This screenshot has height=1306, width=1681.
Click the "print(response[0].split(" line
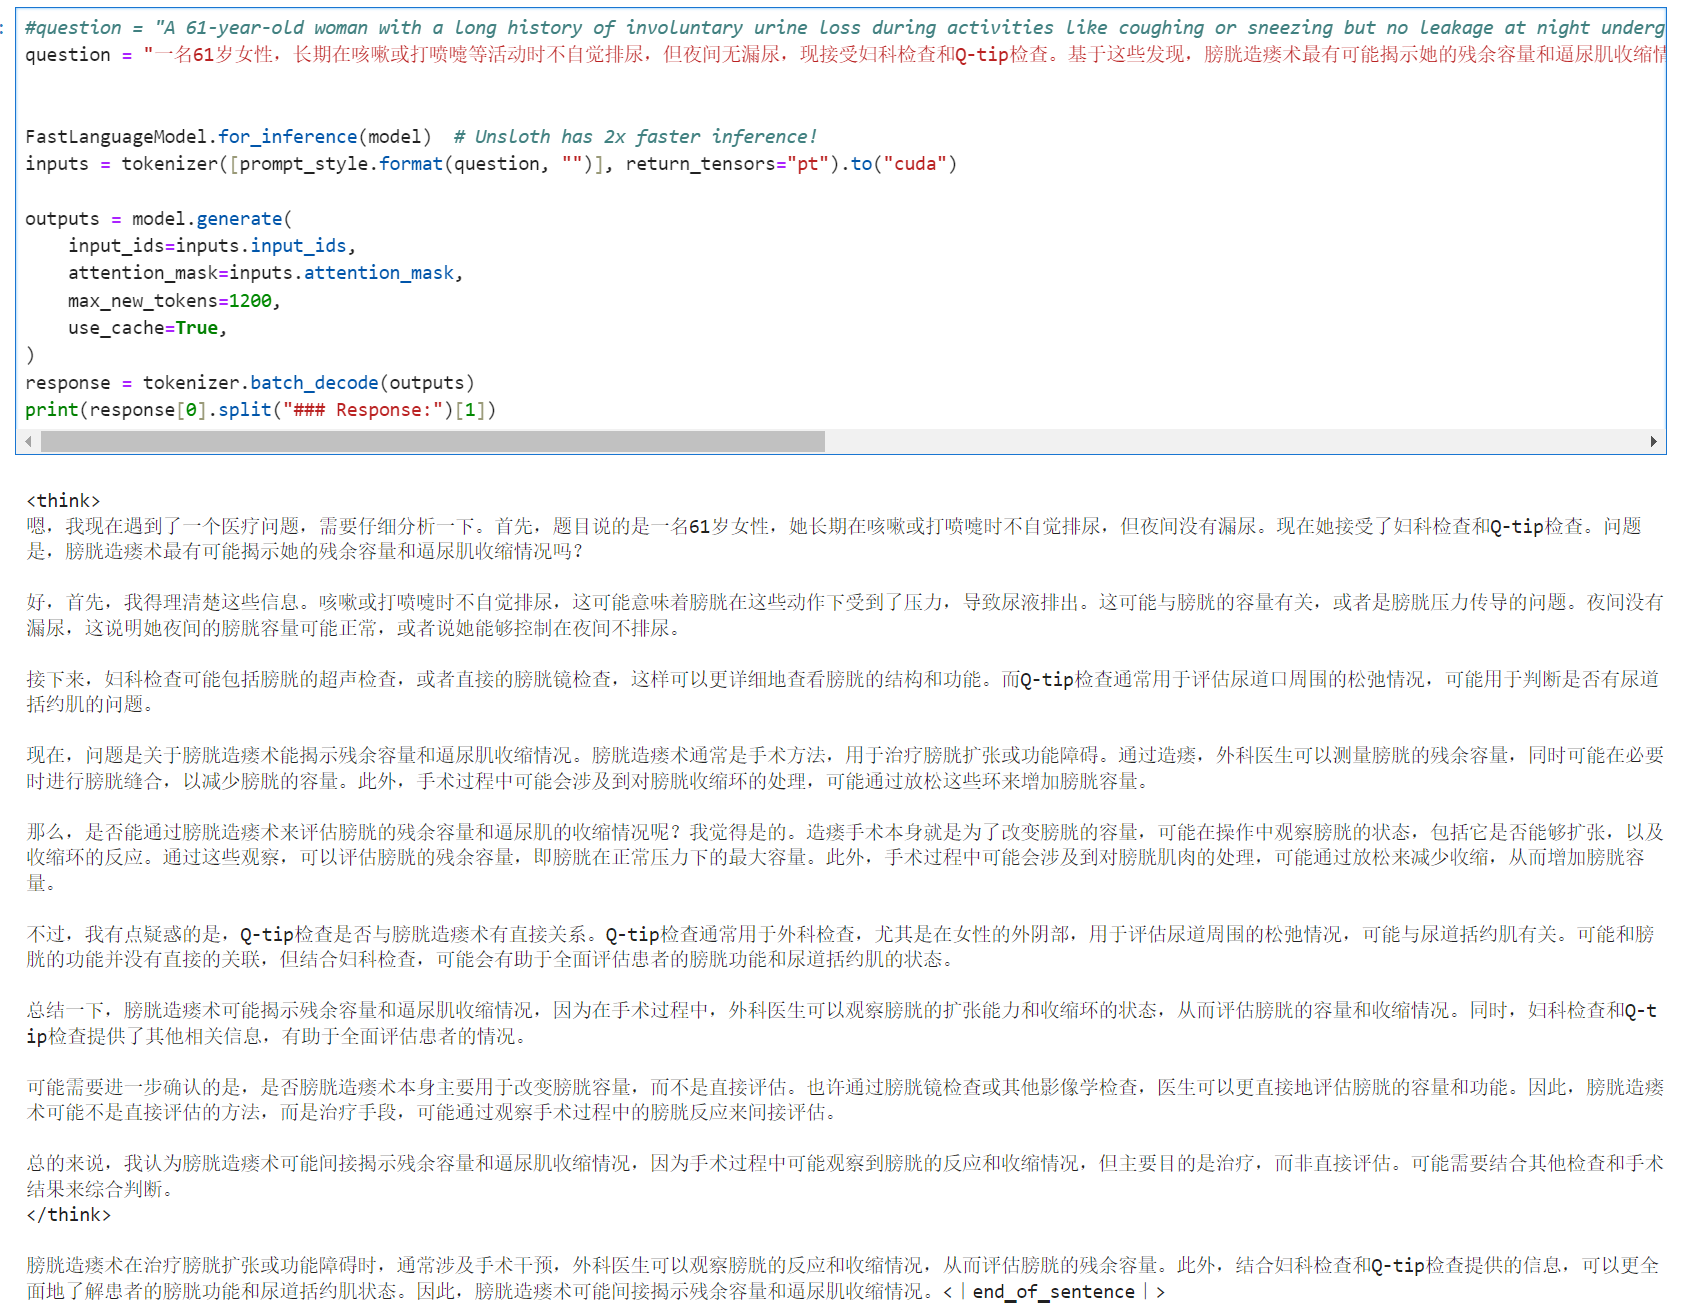[260, 409]
